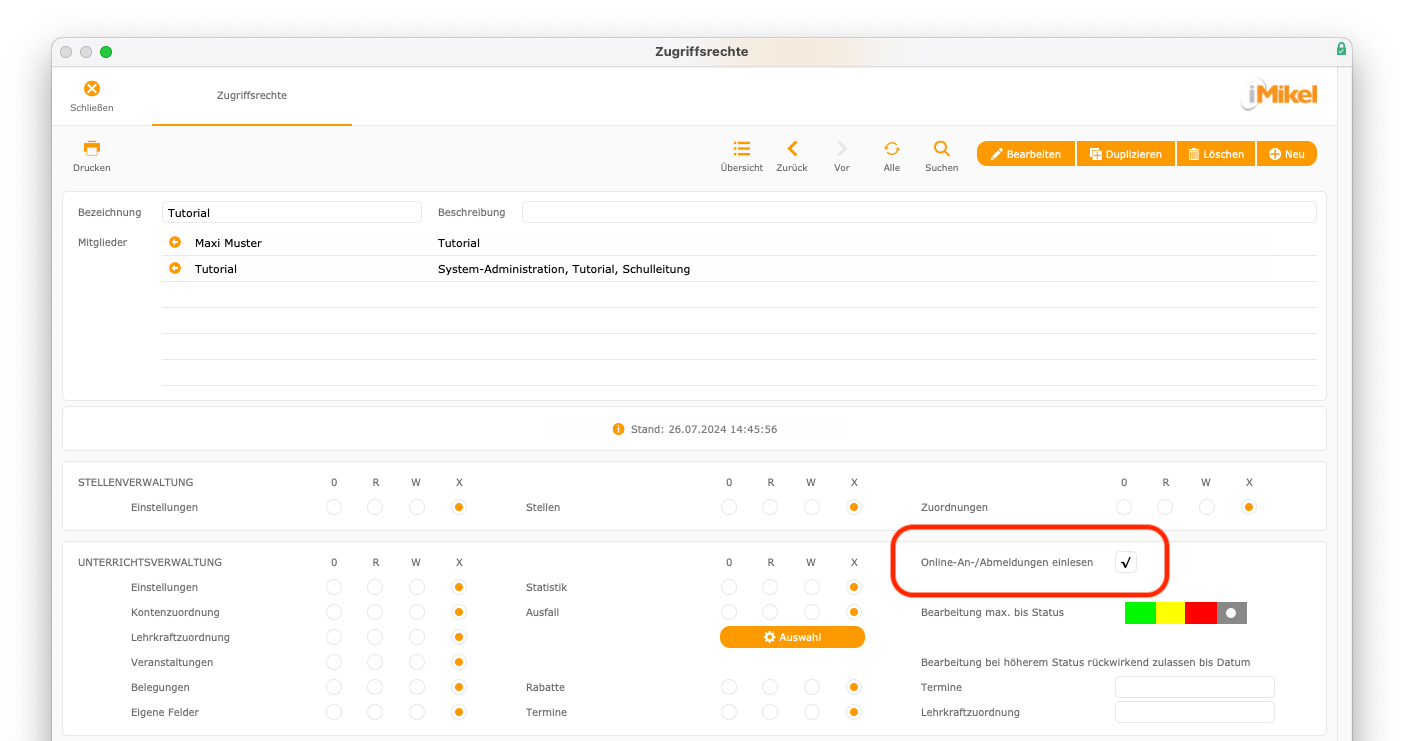Screen dimensions: 1408x741
Task: Pick the yellow status color
Action: coord(1171,612)
